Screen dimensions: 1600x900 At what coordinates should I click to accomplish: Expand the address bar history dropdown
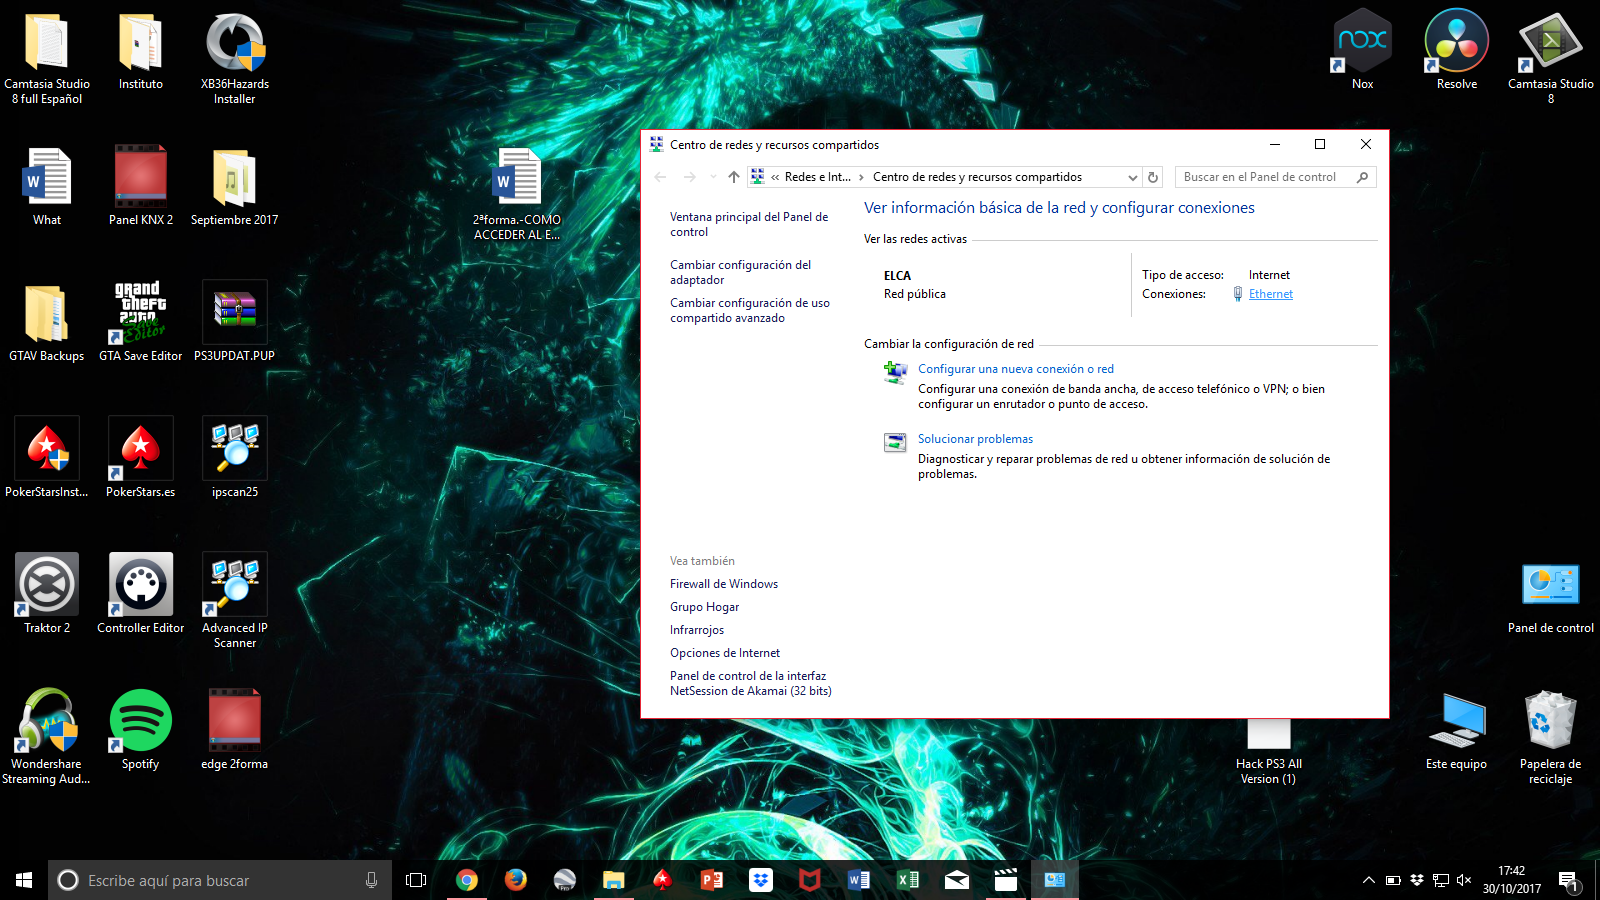[1132, 177]
